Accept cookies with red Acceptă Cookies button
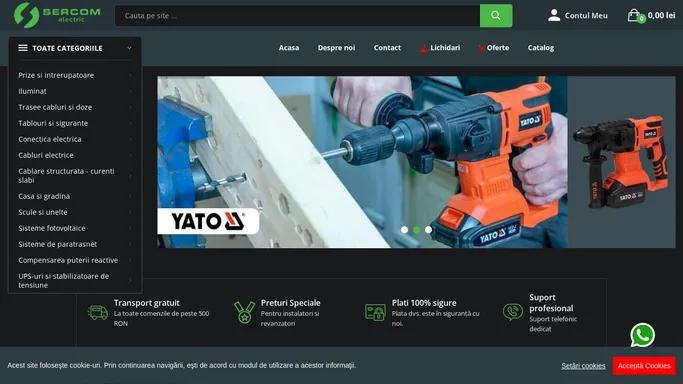 pyautogui.click(x=644, y=366)
